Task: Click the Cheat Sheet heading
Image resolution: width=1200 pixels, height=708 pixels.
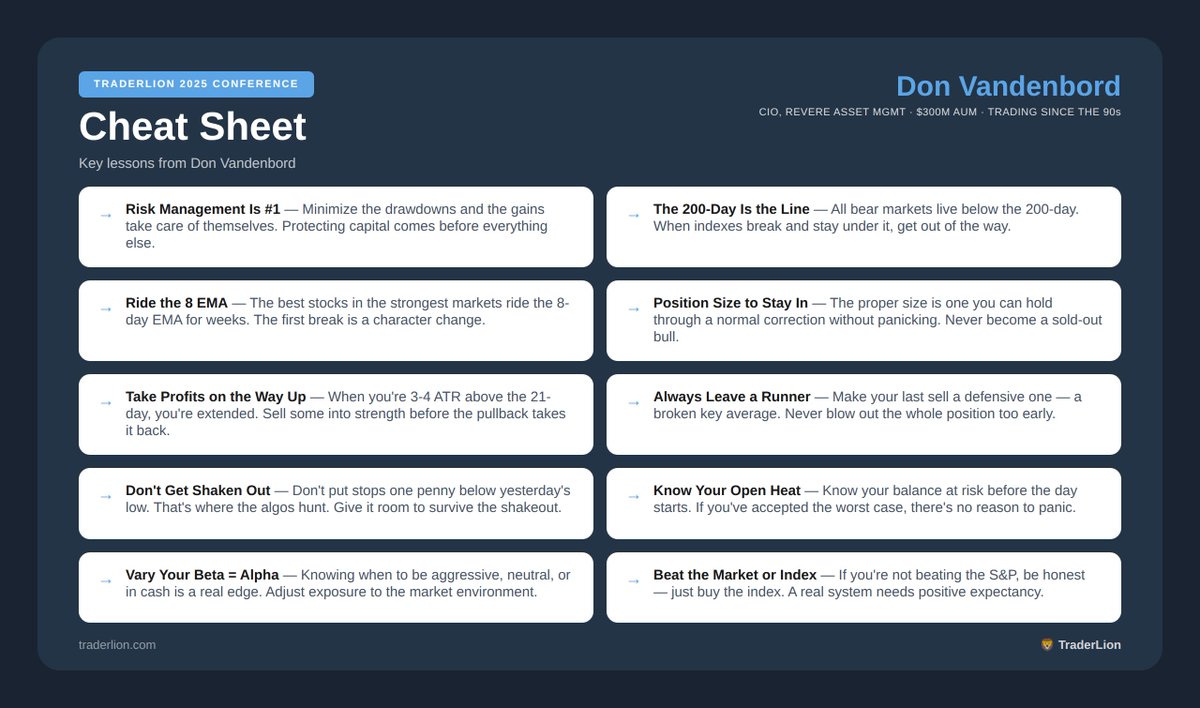Action: click(192, 127)
